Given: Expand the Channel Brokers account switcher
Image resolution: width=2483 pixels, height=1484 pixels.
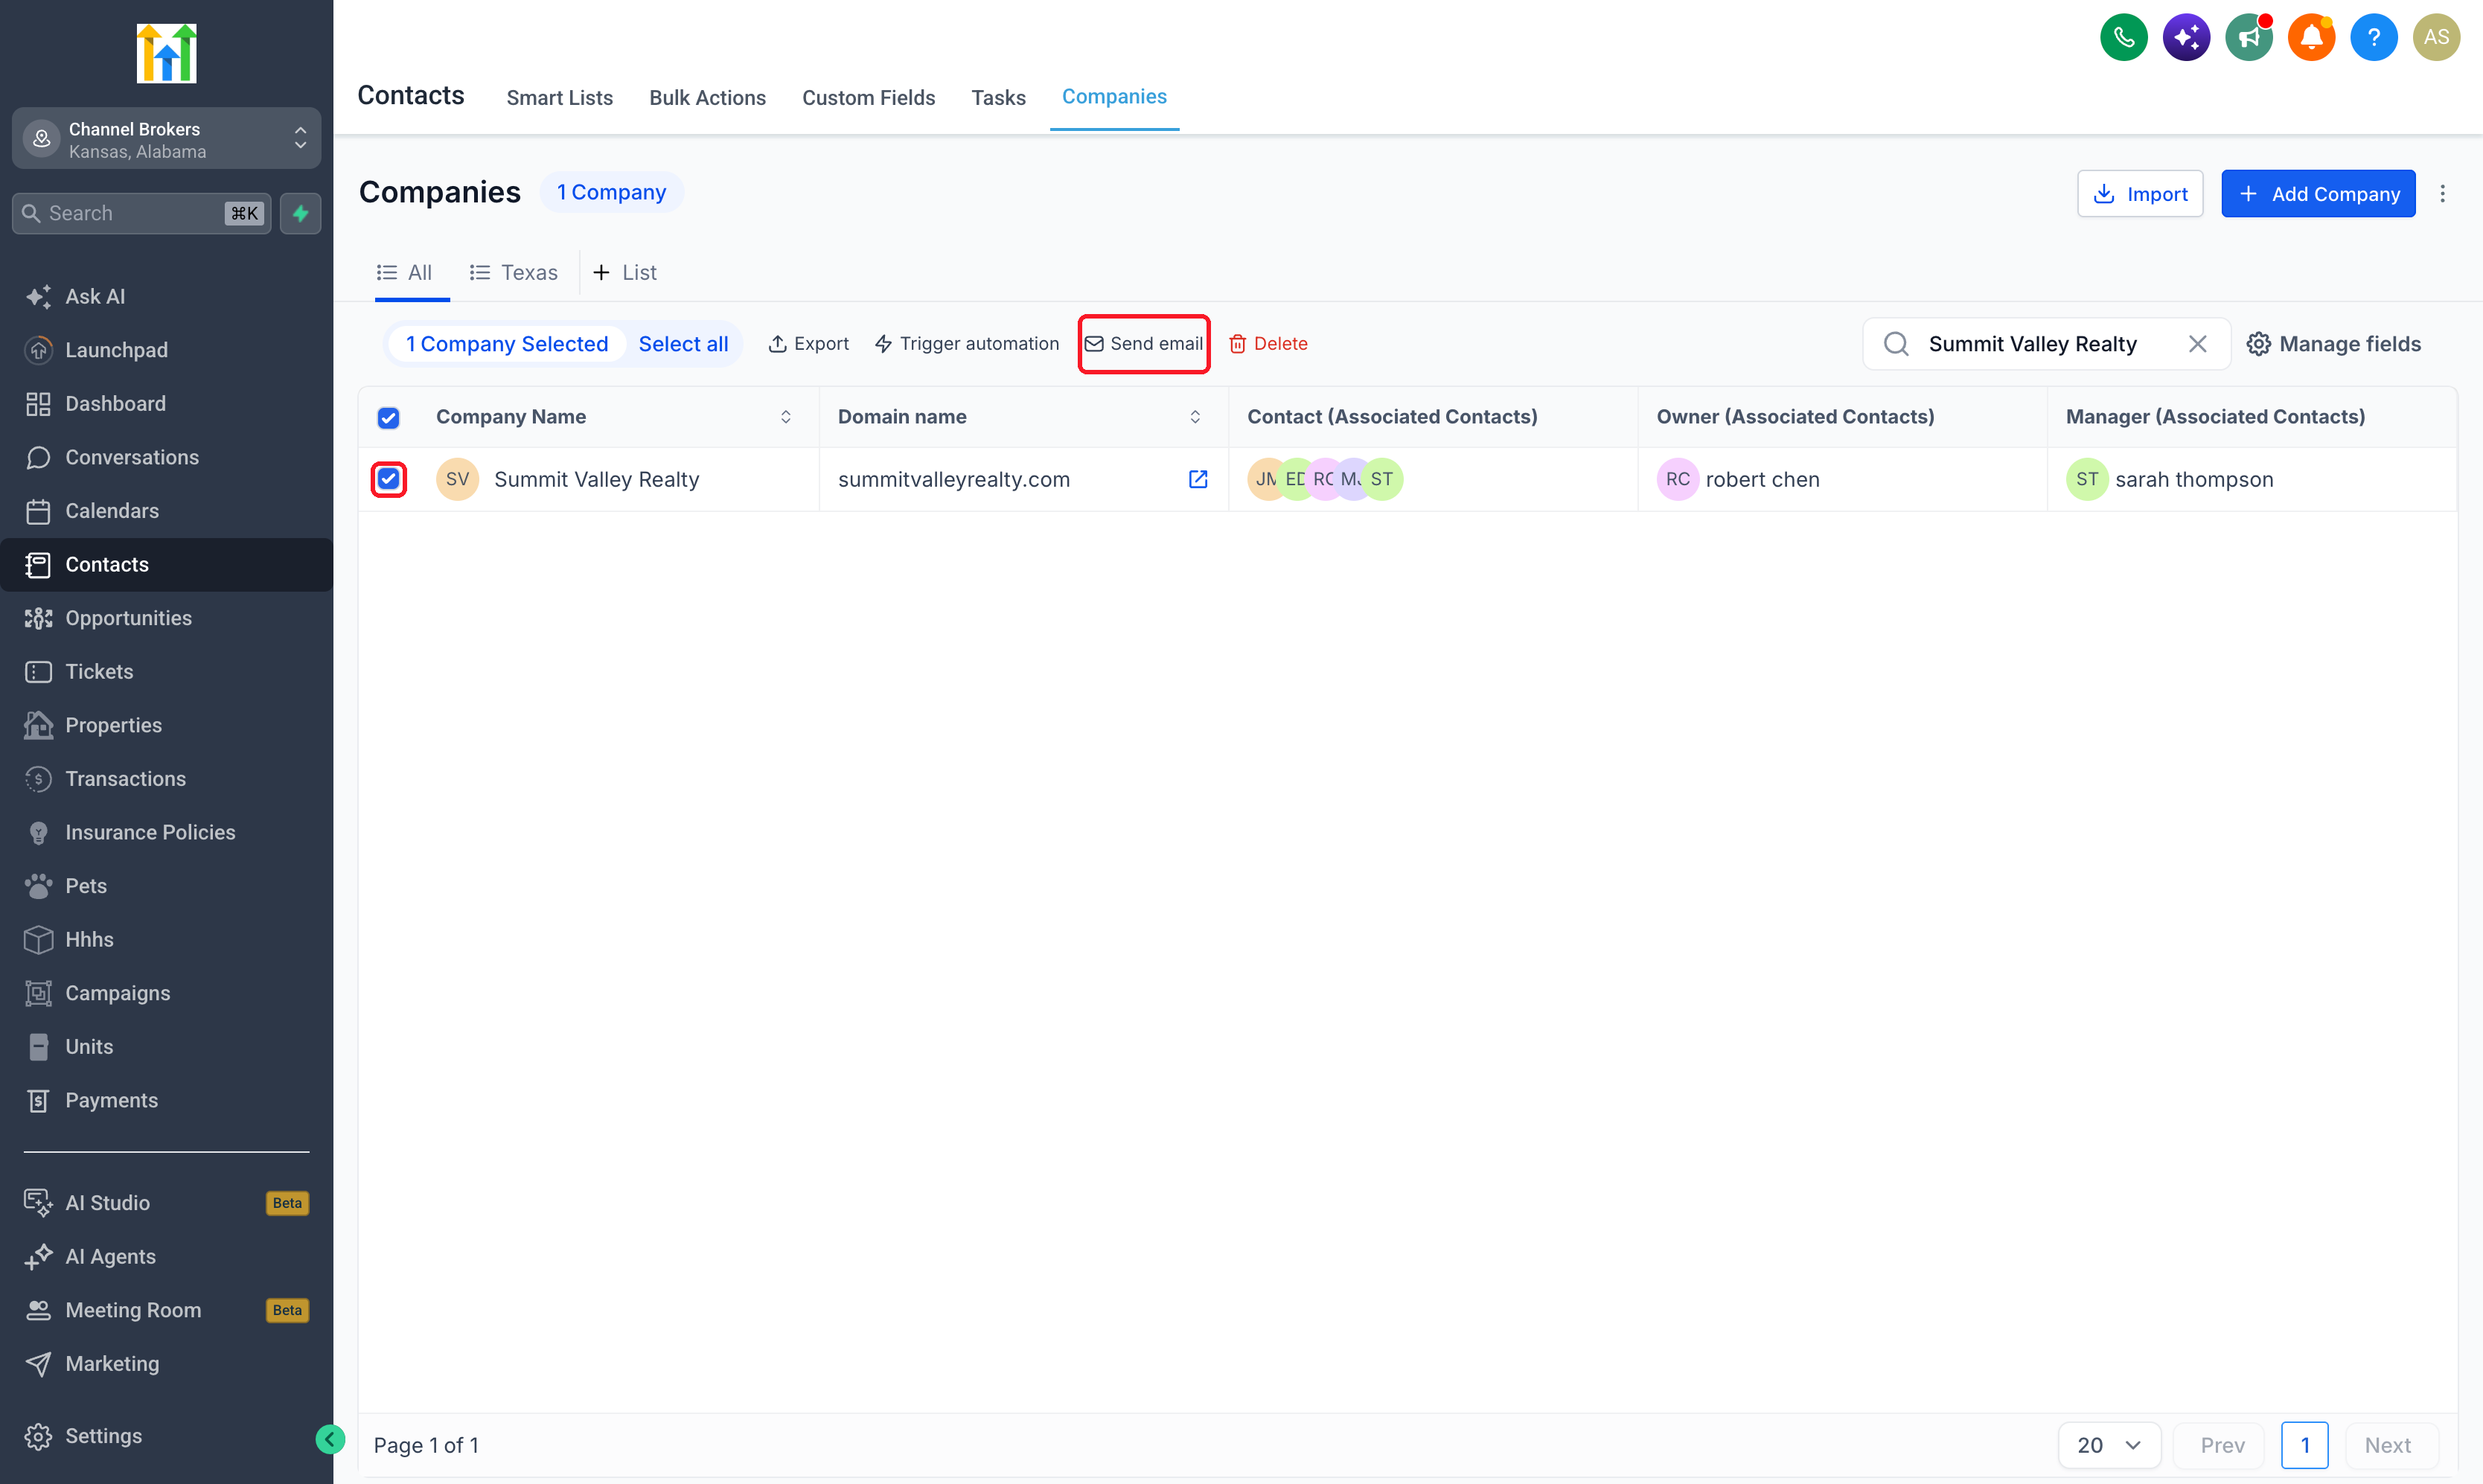Looking at the screenshot, I should click(x=166, y=139).
